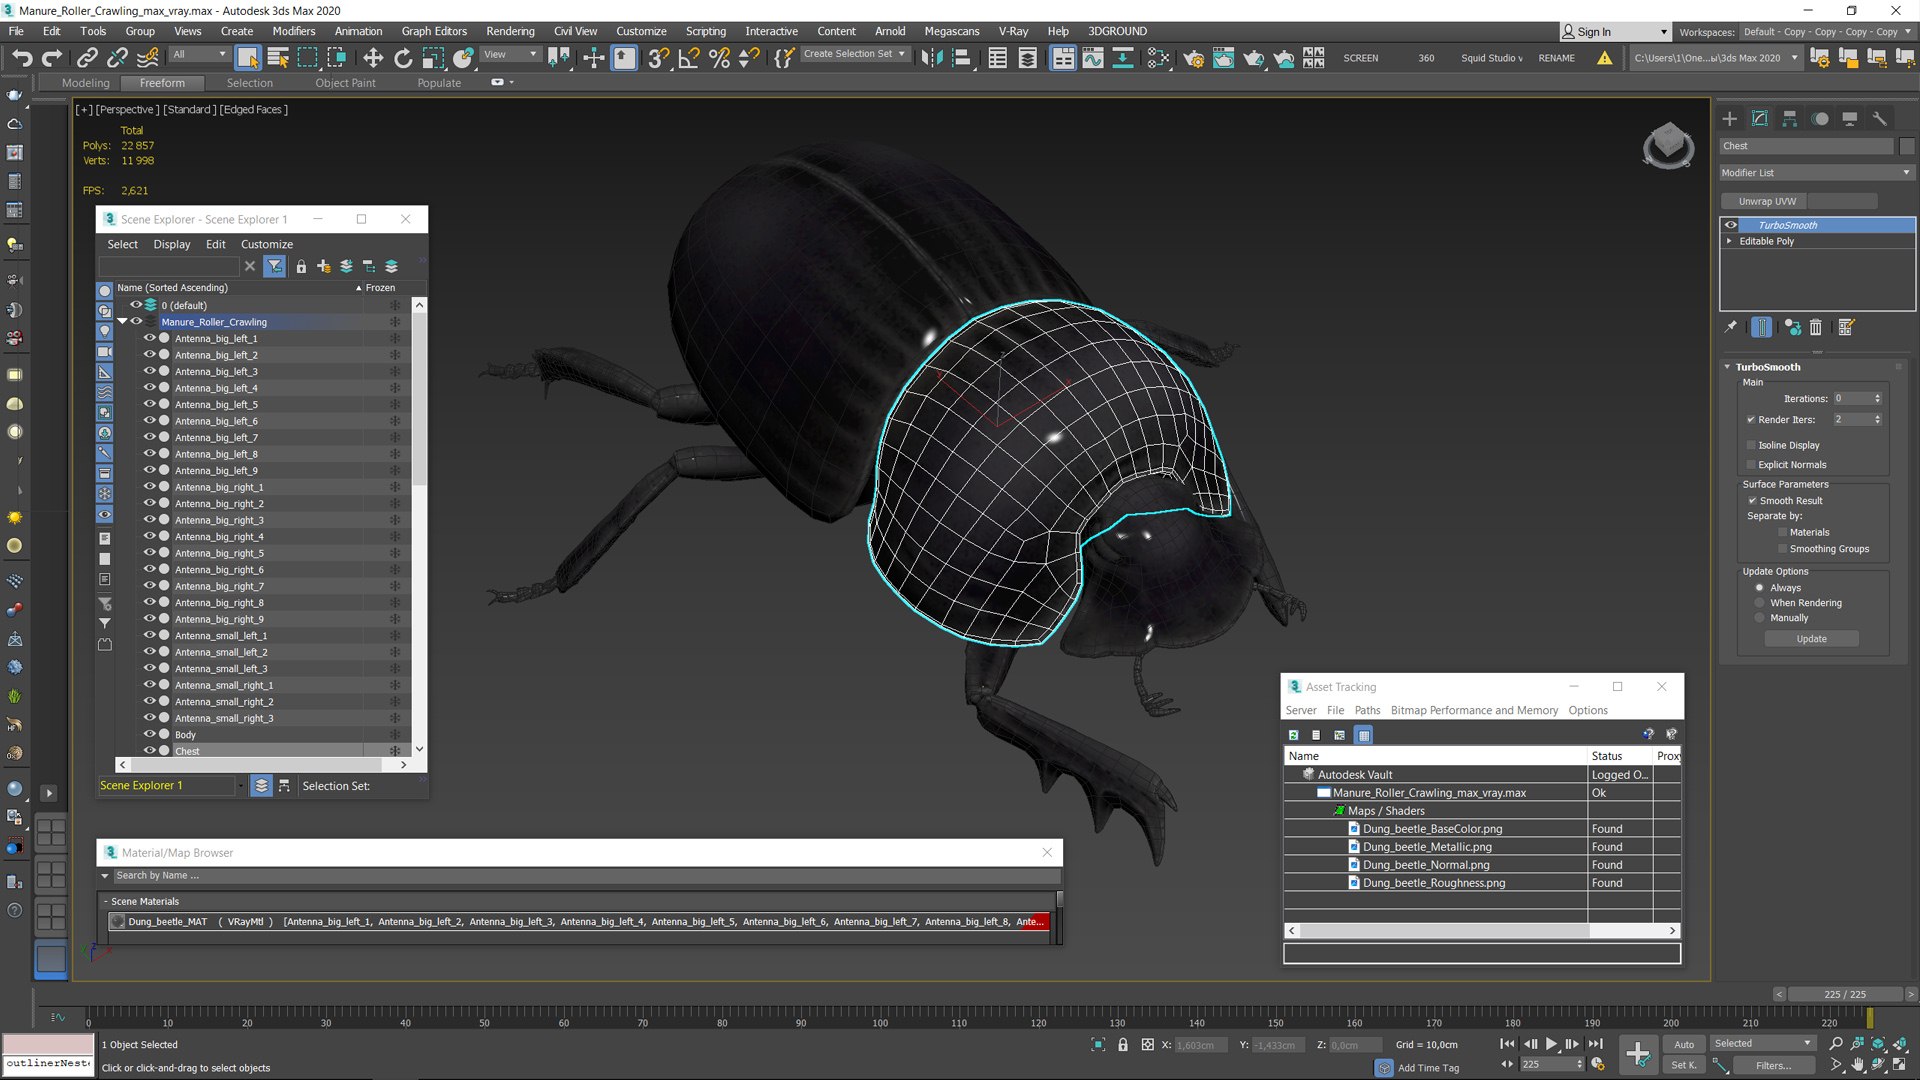Open the Rendering menu
This screenshot has width=1920, height=1080.
pyautogui.click(x=510, y=31)
